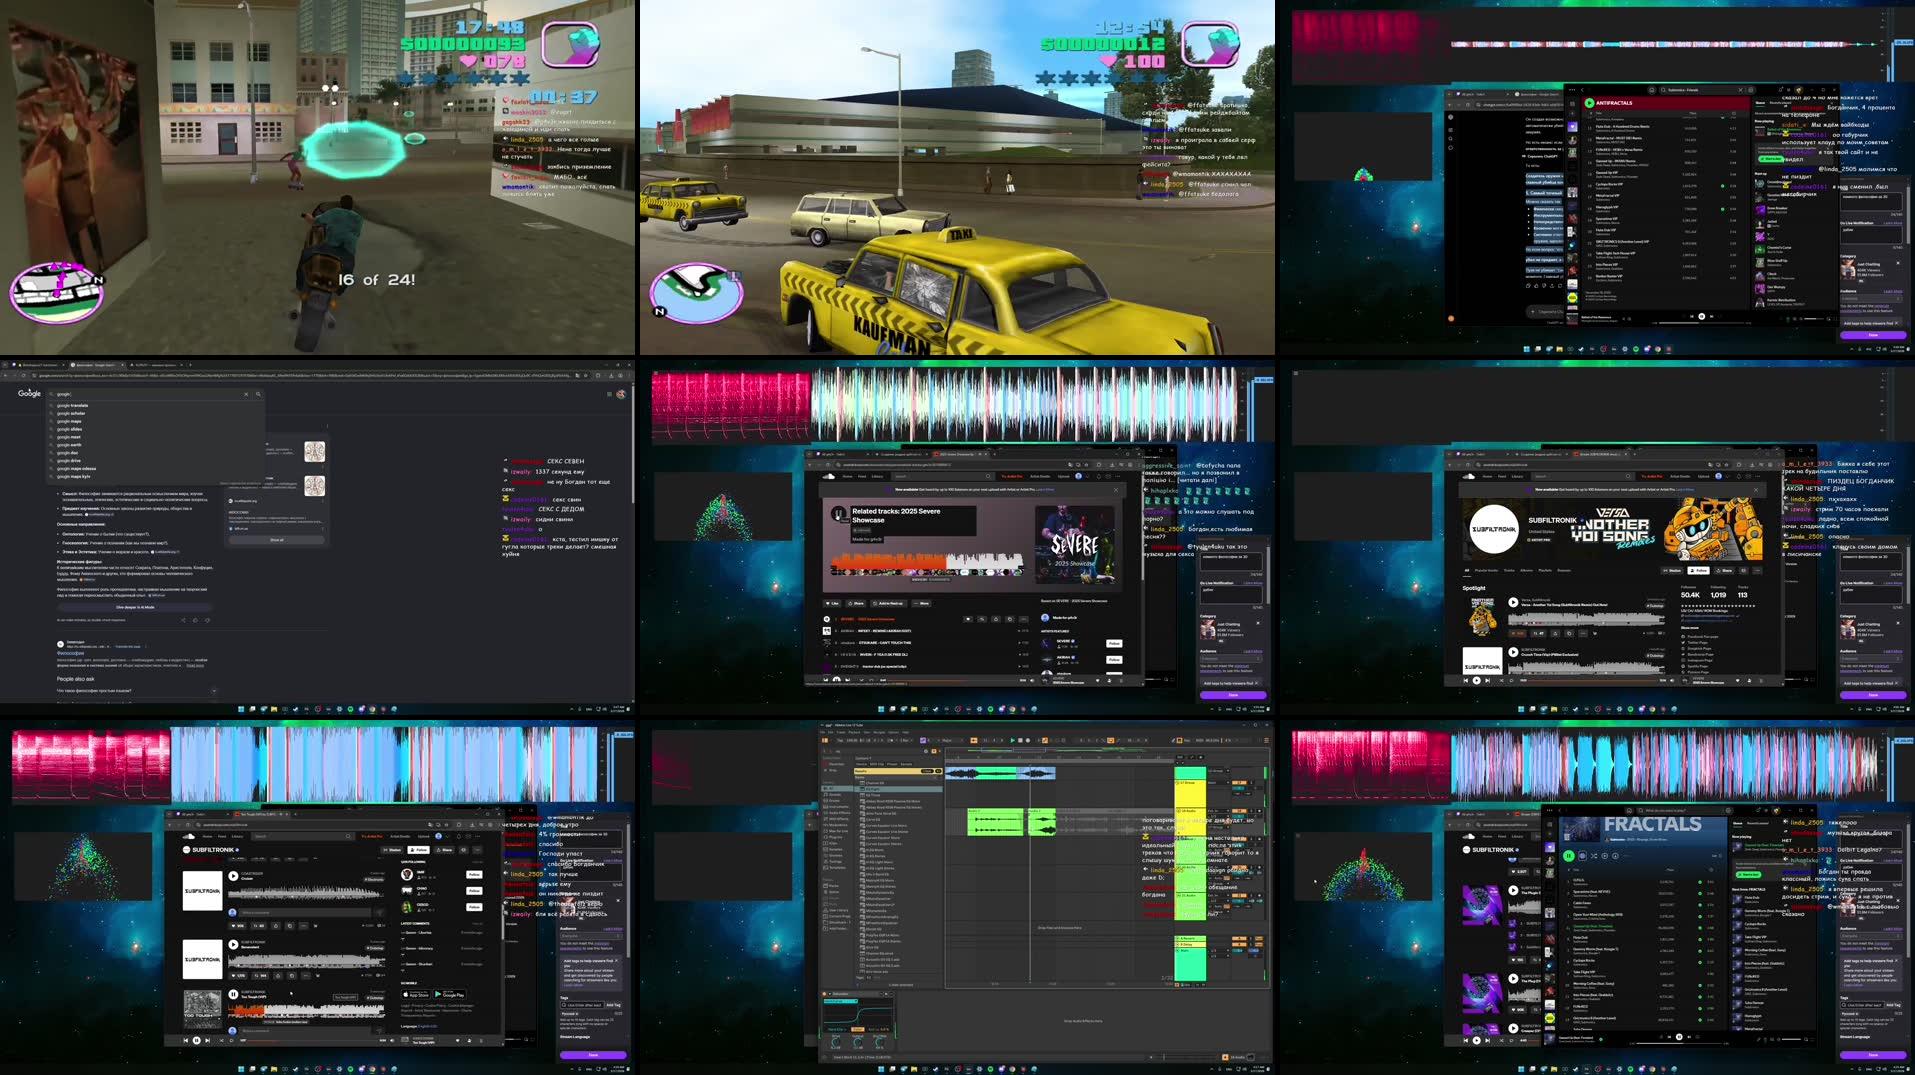Follow the AKIRAH artist in Artists Featured
Viewport: 1915px width, 1075px height.
(x=1114, y=660)
